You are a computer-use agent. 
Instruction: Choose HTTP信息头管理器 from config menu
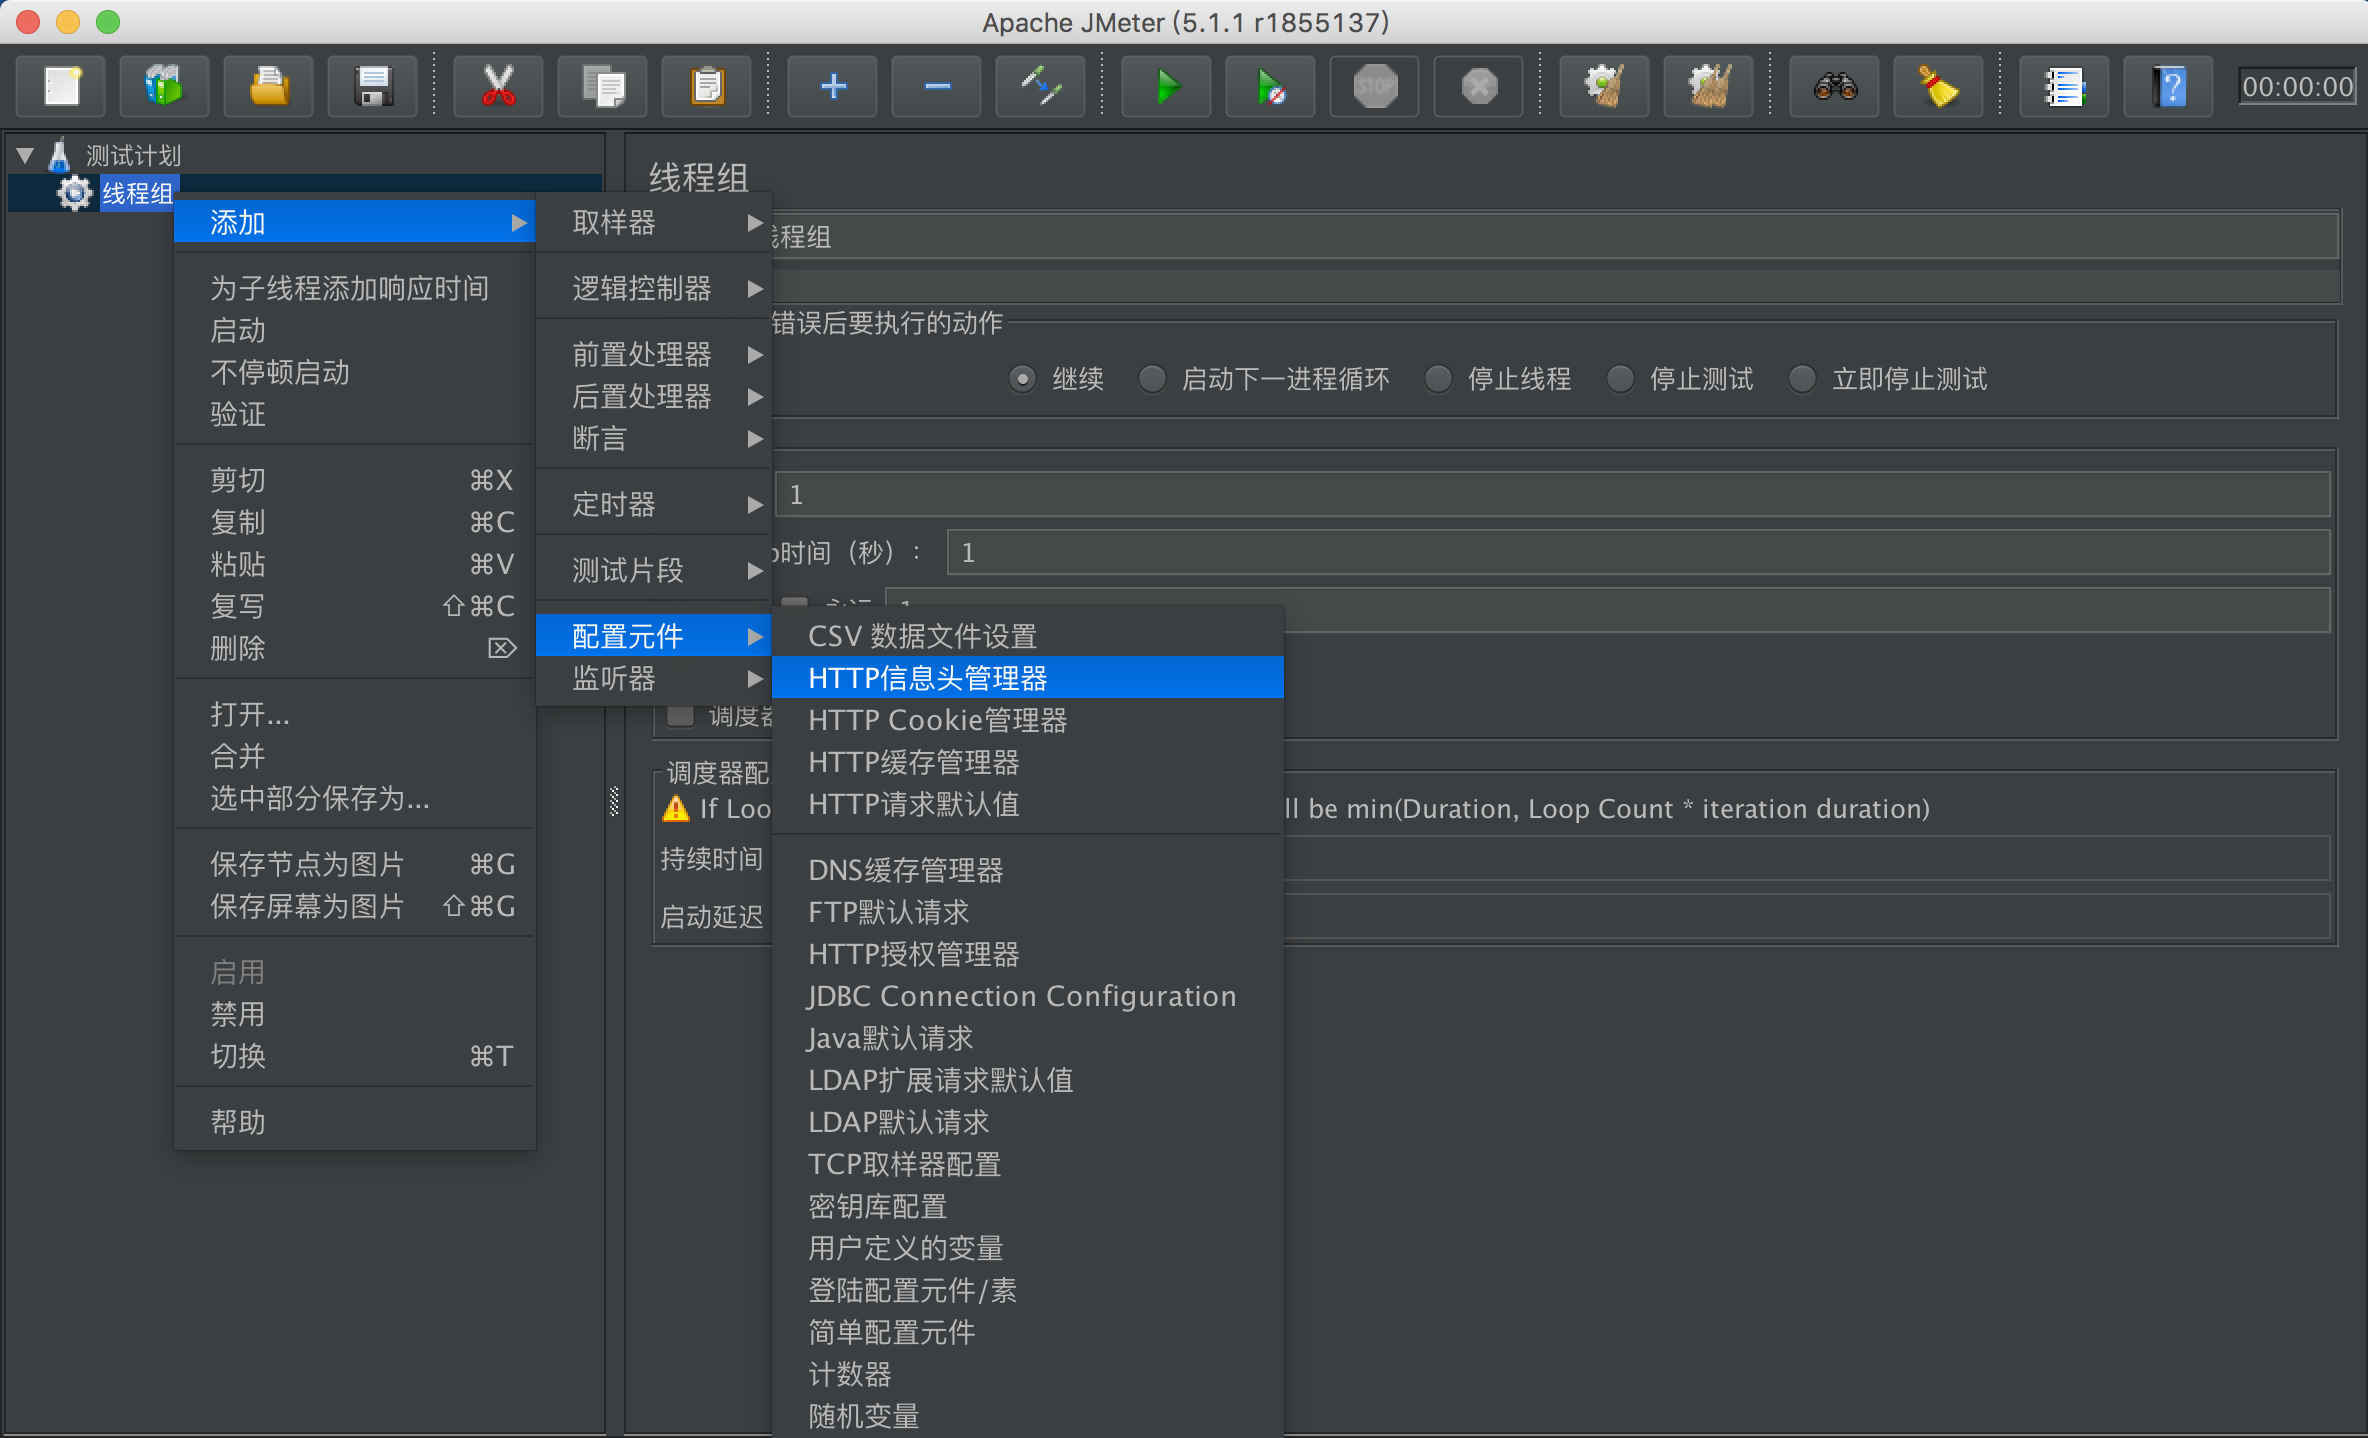pos(1028,678)
